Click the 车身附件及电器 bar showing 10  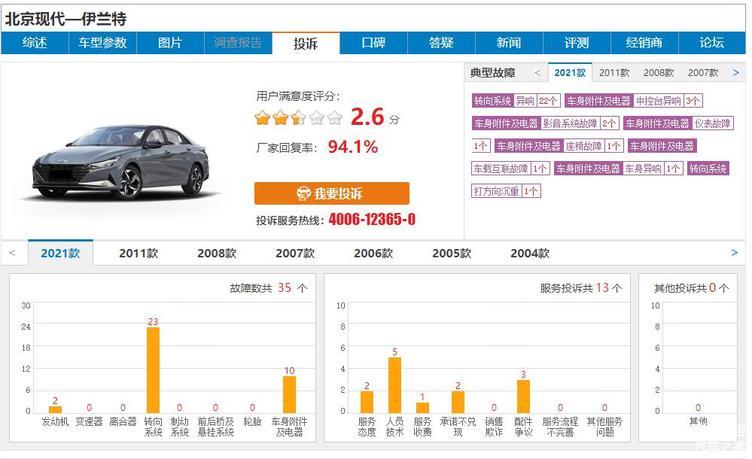tap(289, 394)
